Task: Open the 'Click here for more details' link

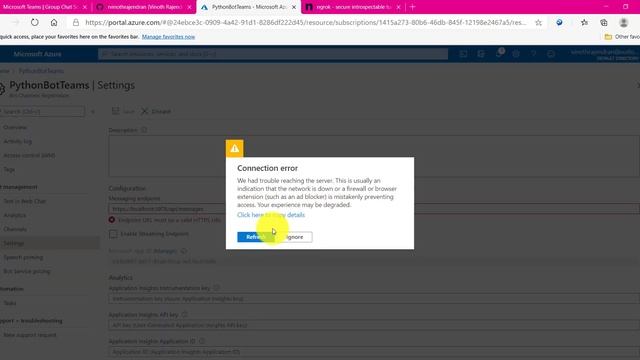Action: coord(271,215)
